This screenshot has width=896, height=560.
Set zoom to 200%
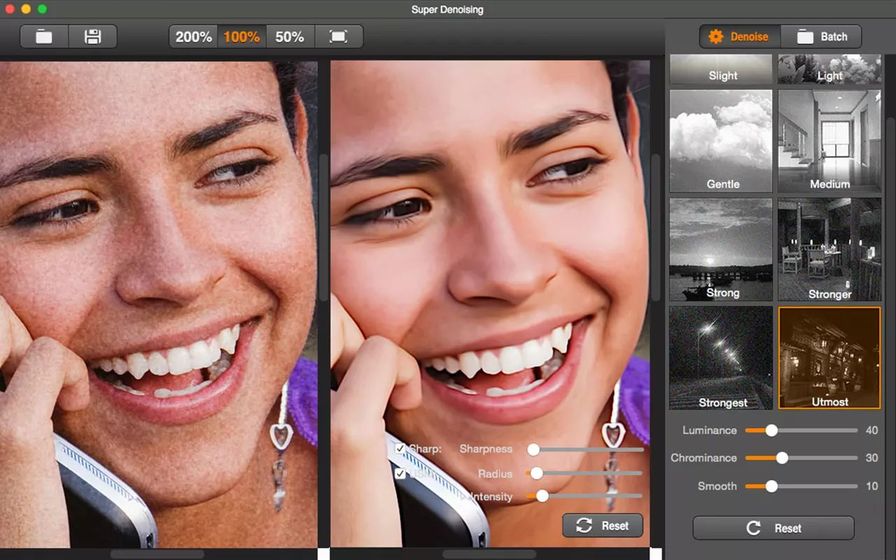pos(193,37)
